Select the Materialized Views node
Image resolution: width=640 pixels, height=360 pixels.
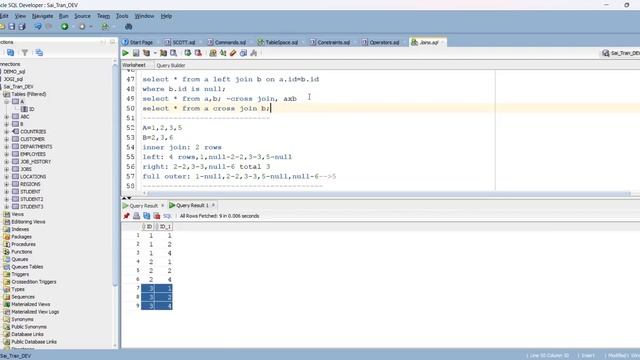[31, 304]
